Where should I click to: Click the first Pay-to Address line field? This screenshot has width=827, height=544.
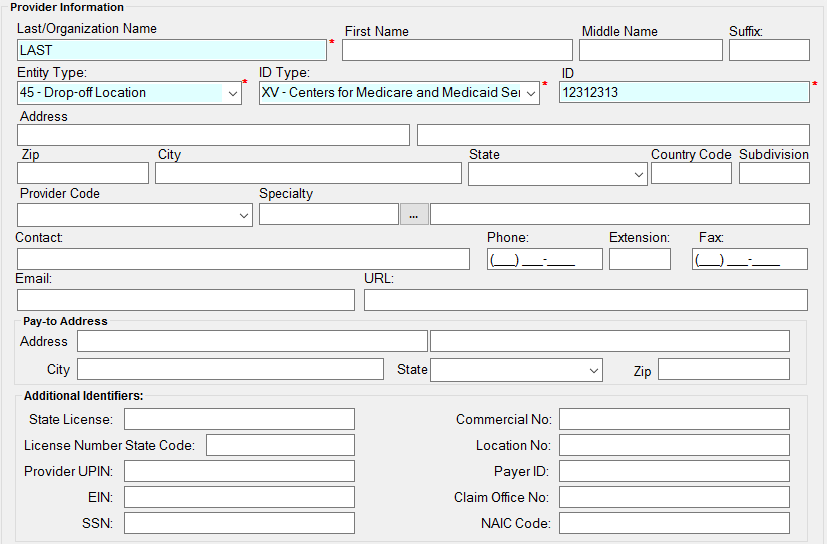point(252,341)
